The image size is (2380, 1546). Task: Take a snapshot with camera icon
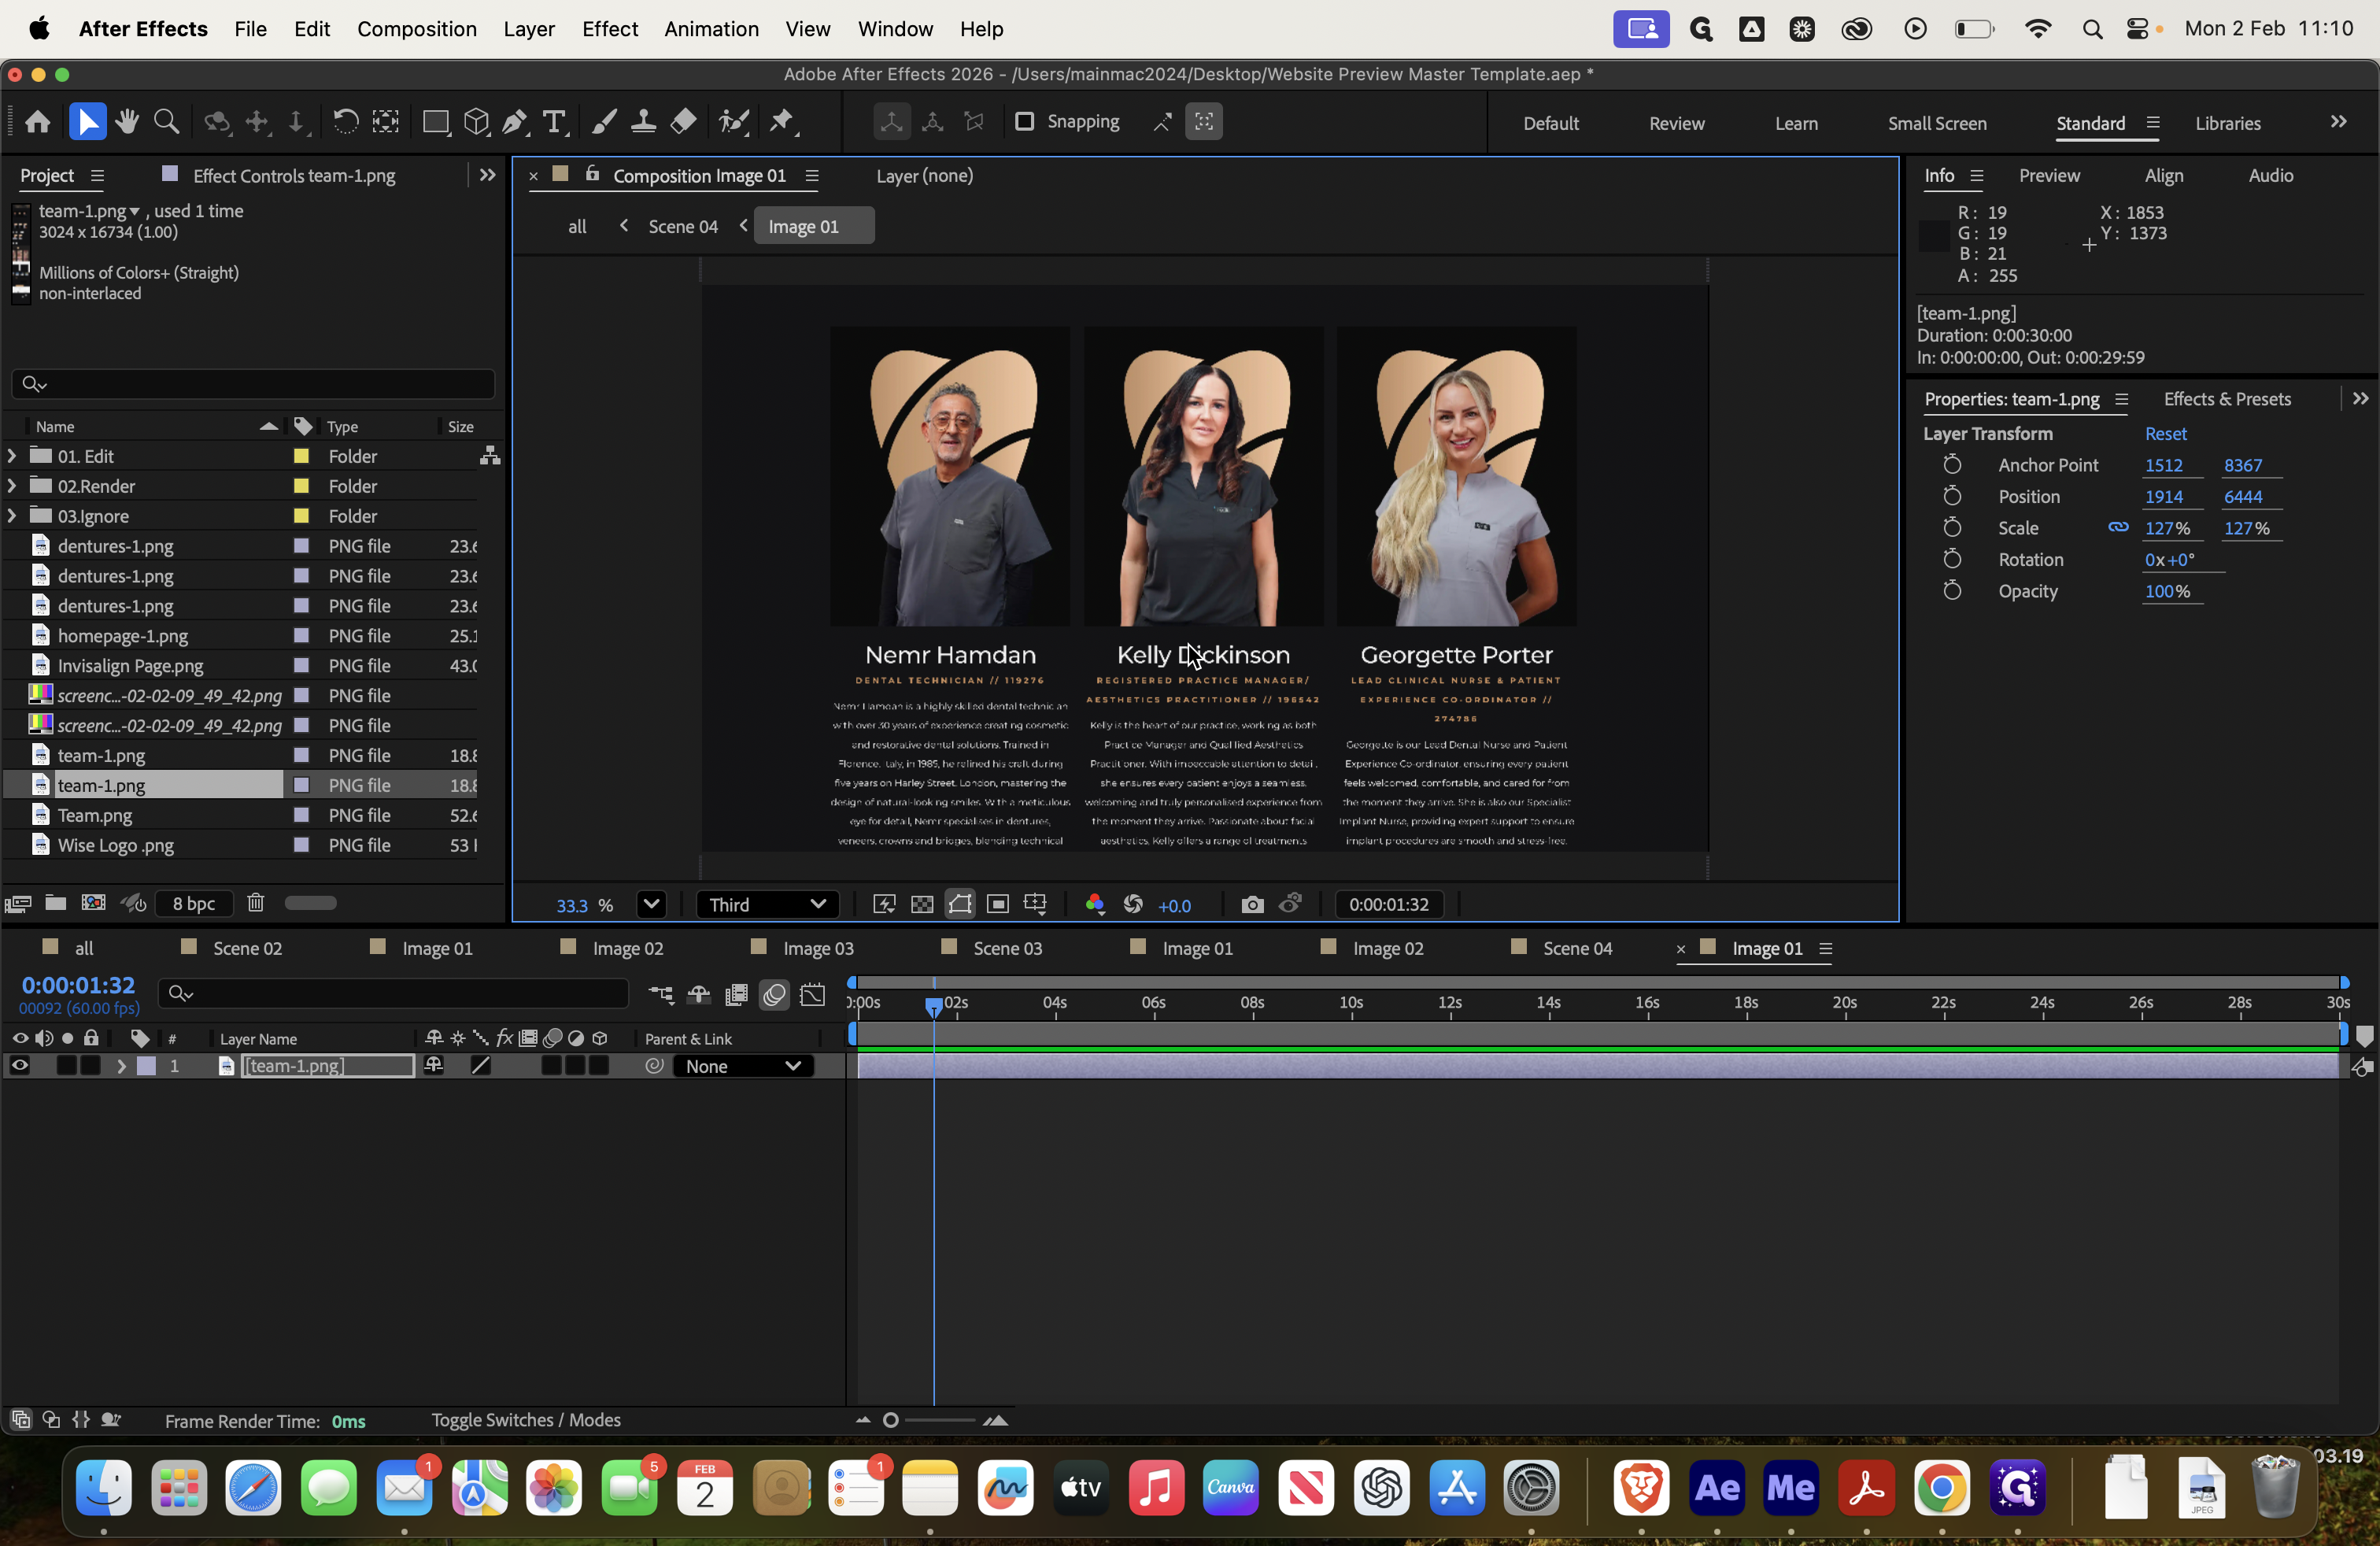[x=1252, y=904]
